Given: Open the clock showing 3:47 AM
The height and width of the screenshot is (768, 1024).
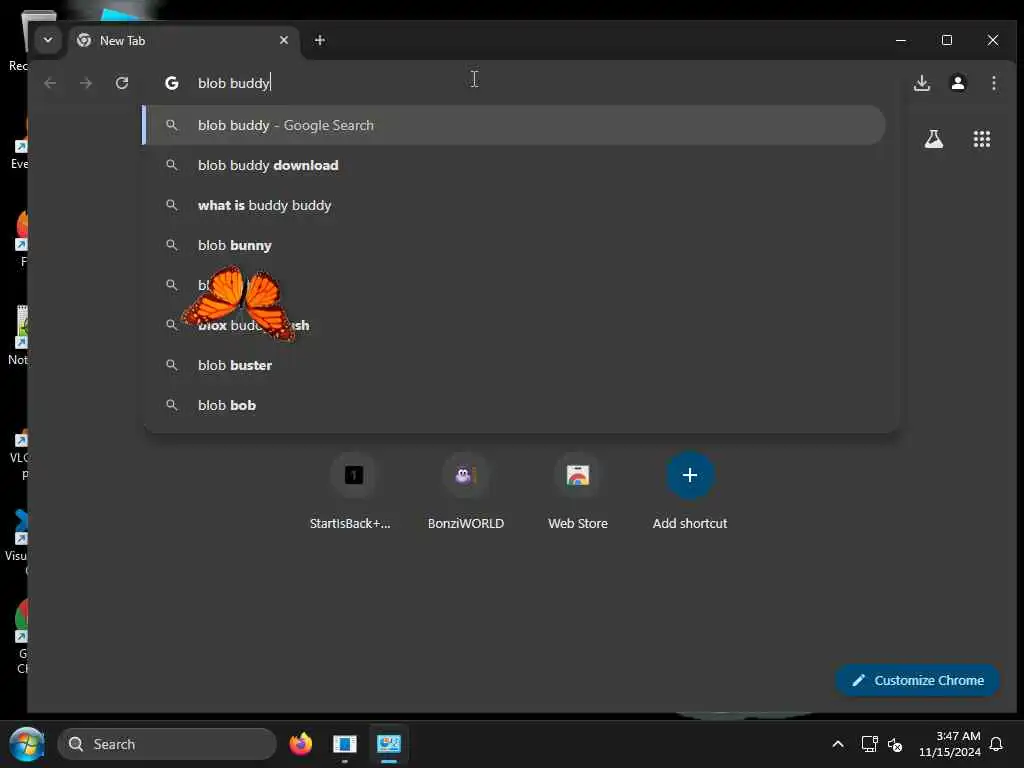Looking at the screenshot, I should [950, 744].
